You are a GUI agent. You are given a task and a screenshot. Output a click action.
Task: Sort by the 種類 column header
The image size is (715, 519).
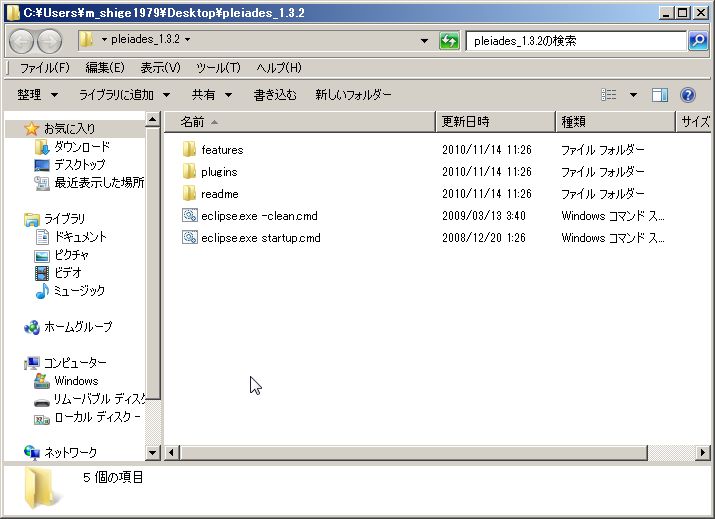(615, 122)
